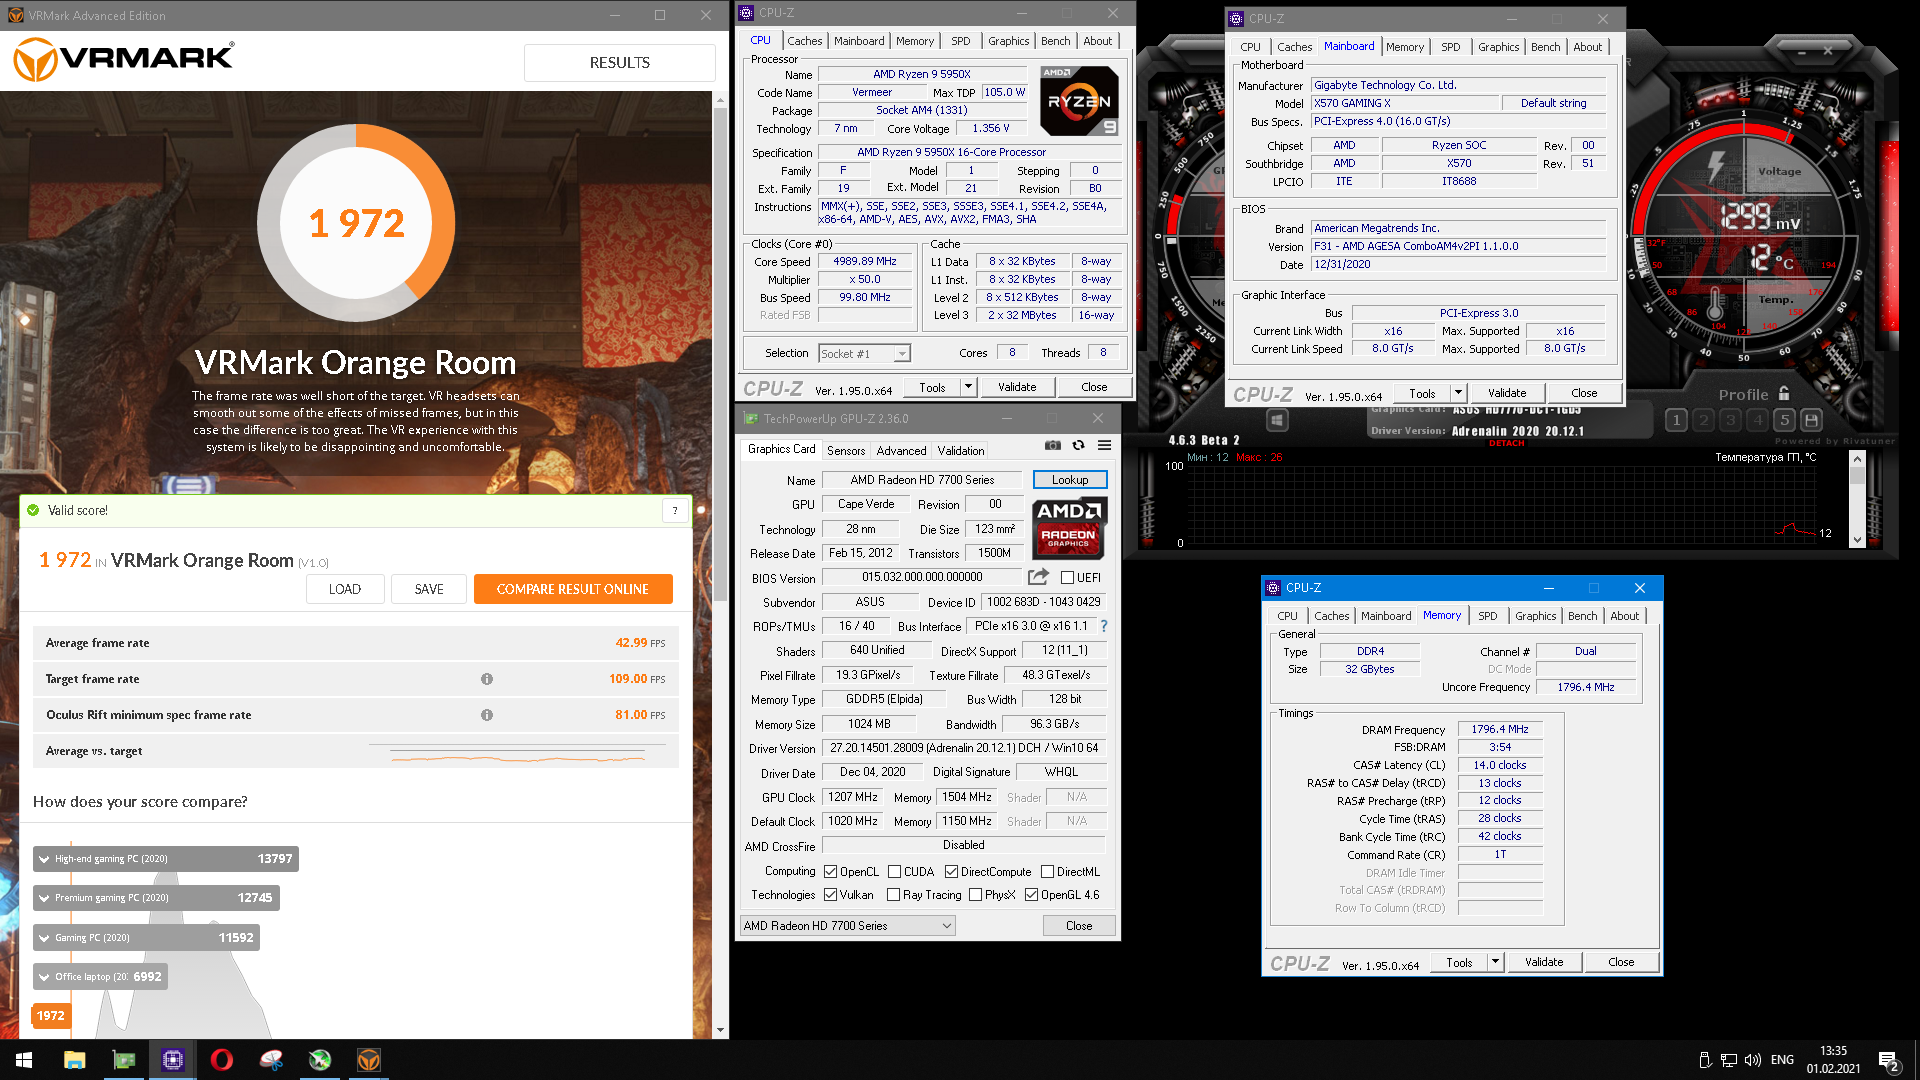
Task: Launch Opera browser from the taskbar
Action: (x=222, y=1060)
